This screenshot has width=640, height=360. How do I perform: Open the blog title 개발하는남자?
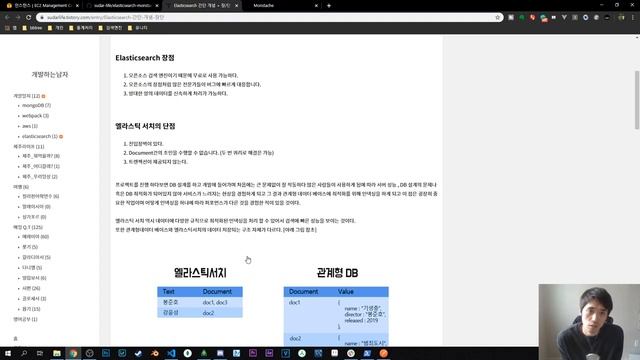pos(50,74)
